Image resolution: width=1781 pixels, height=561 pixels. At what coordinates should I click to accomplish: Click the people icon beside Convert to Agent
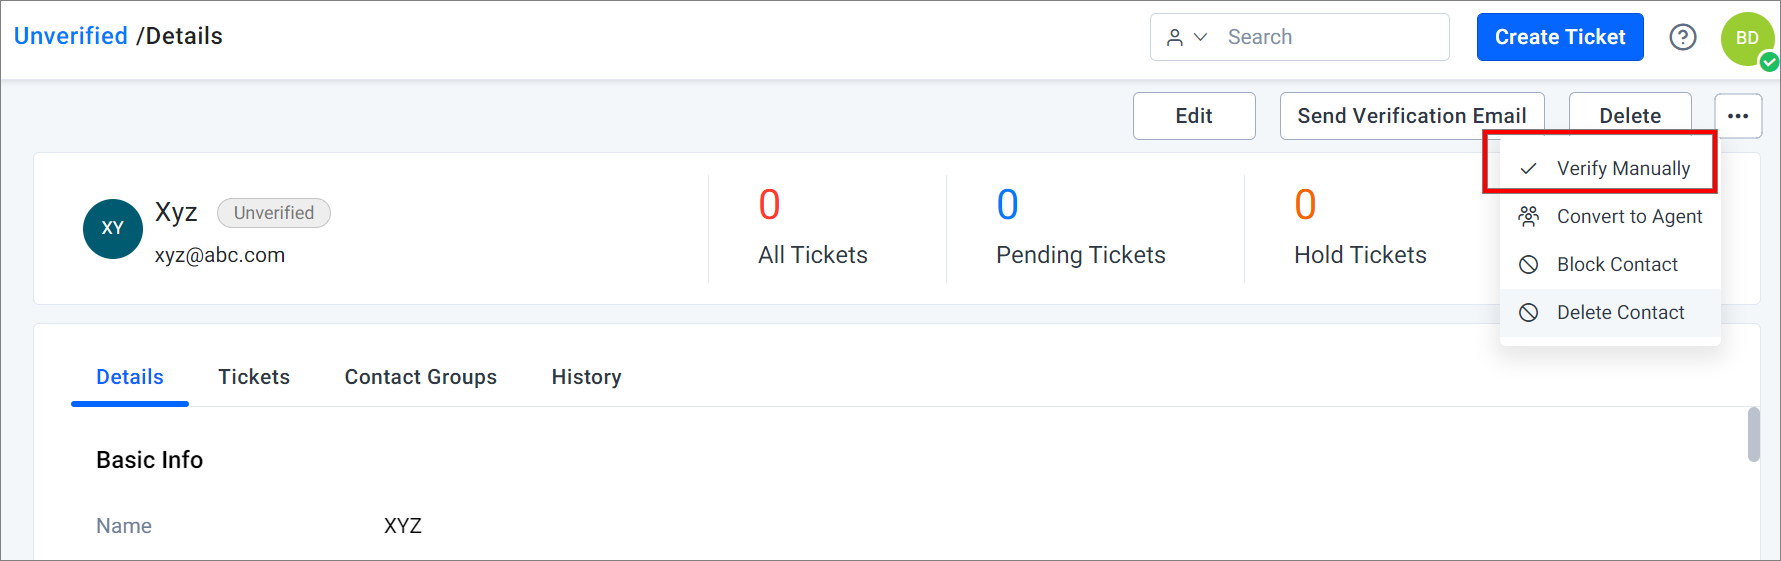click(1528, 216)
